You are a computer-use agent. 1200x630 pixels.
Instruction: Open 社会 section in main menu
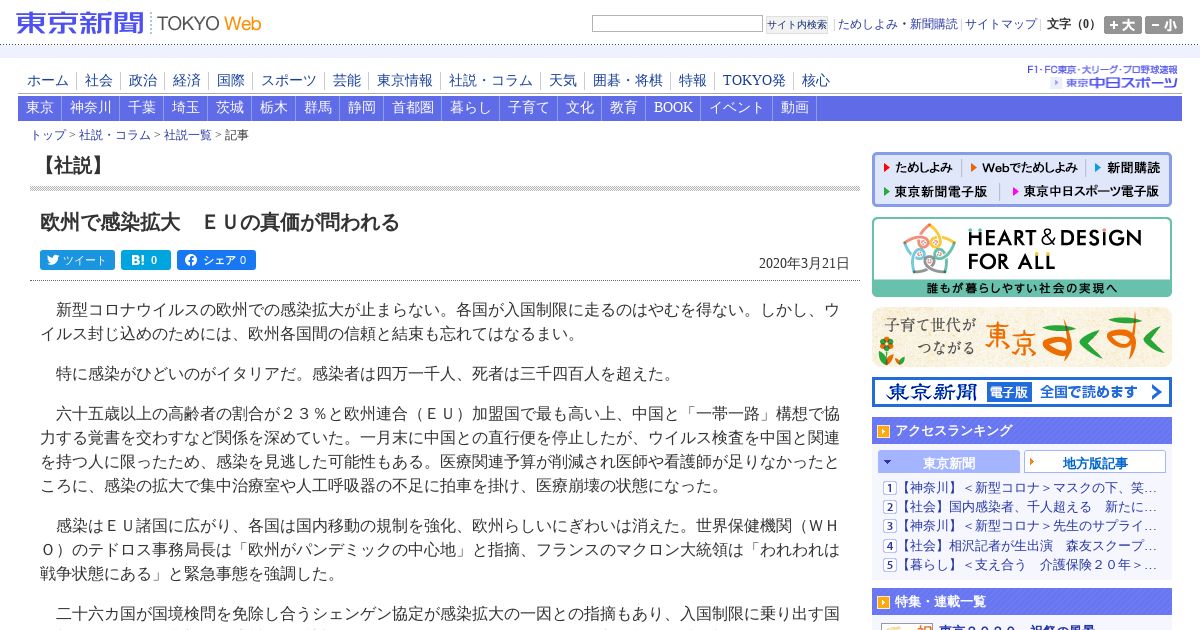click(99, 80)
